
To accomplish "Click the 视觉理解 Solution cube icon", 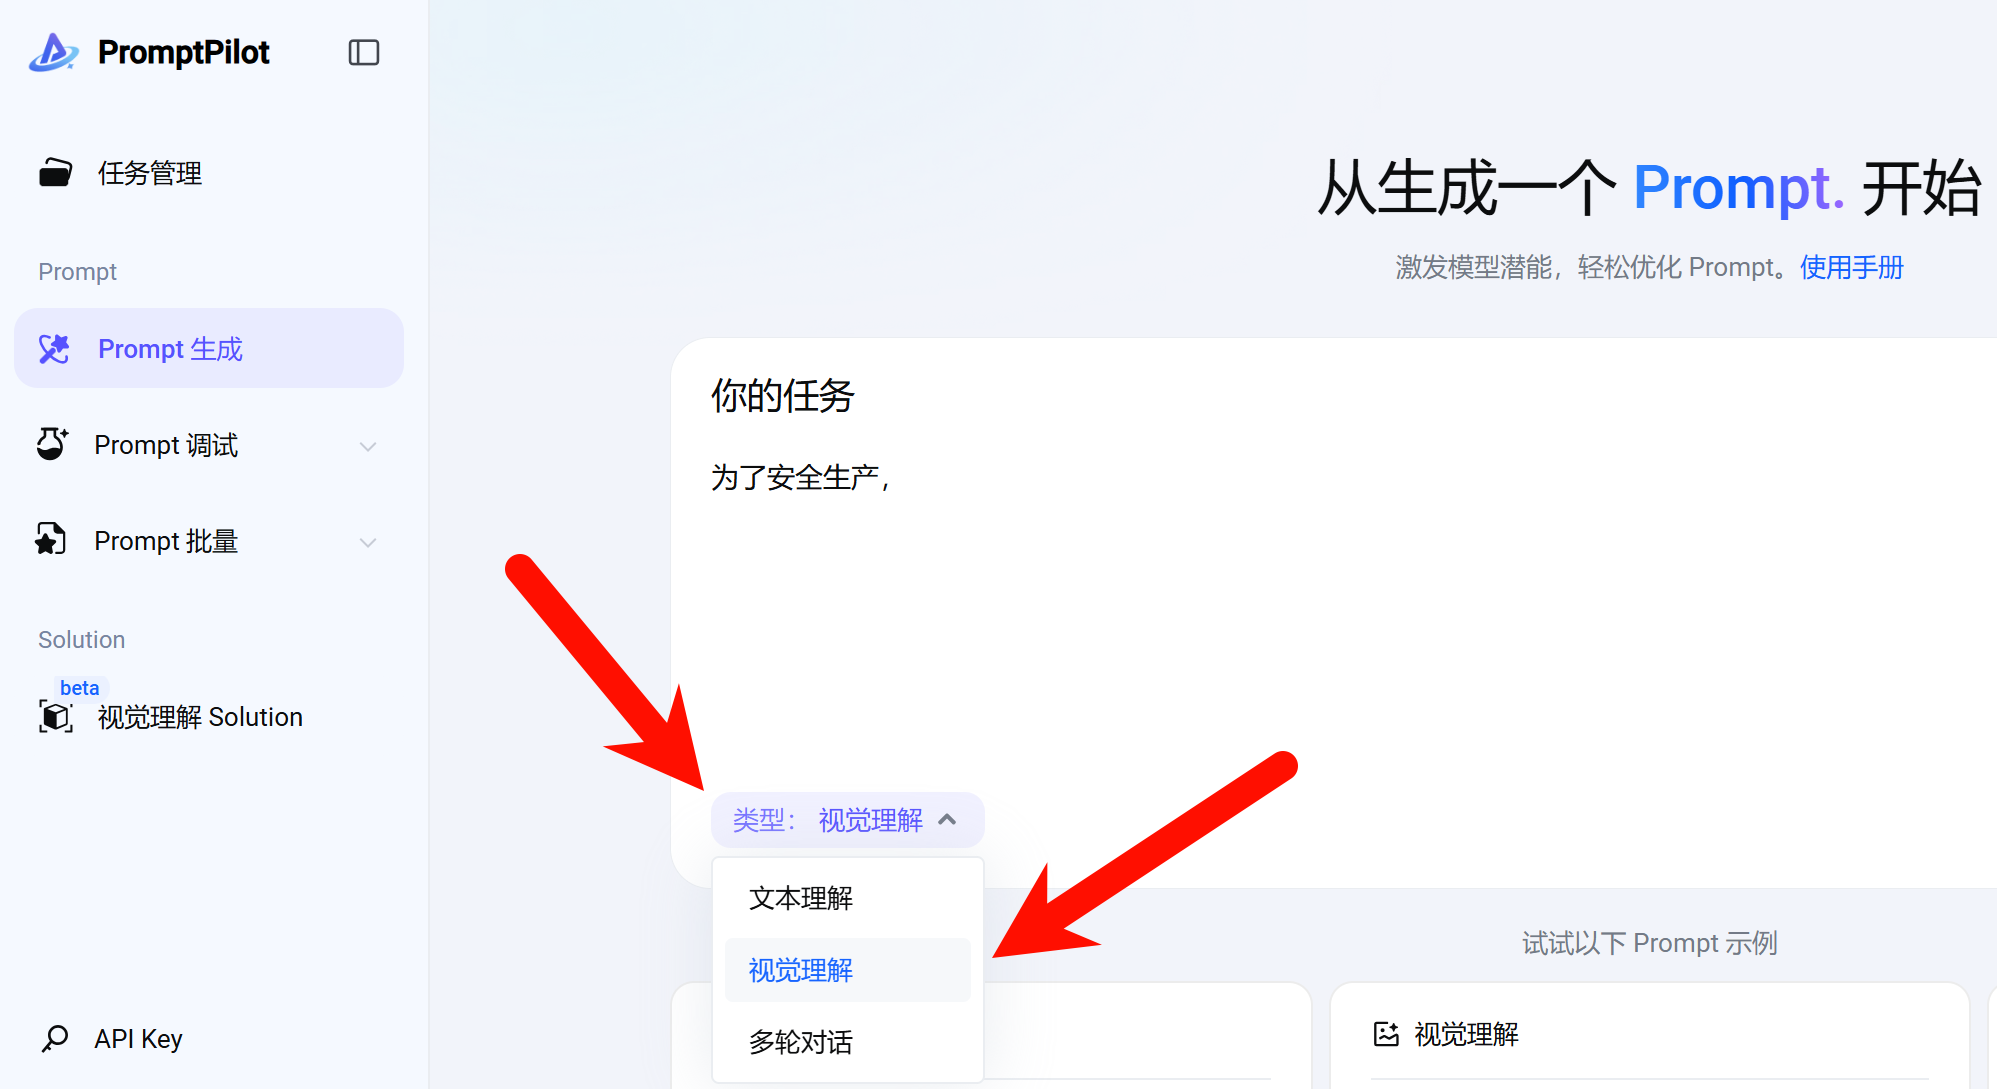I will (56, 717).
